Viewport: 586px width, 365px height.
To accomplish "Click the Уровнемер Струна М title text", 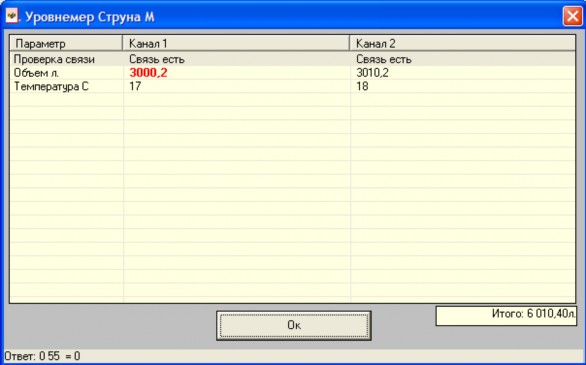I will tap(90, 17).
